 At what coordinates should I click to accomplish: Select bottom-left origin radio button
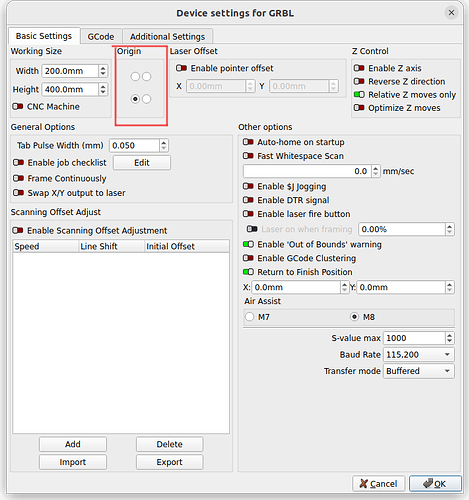[135, 99]
